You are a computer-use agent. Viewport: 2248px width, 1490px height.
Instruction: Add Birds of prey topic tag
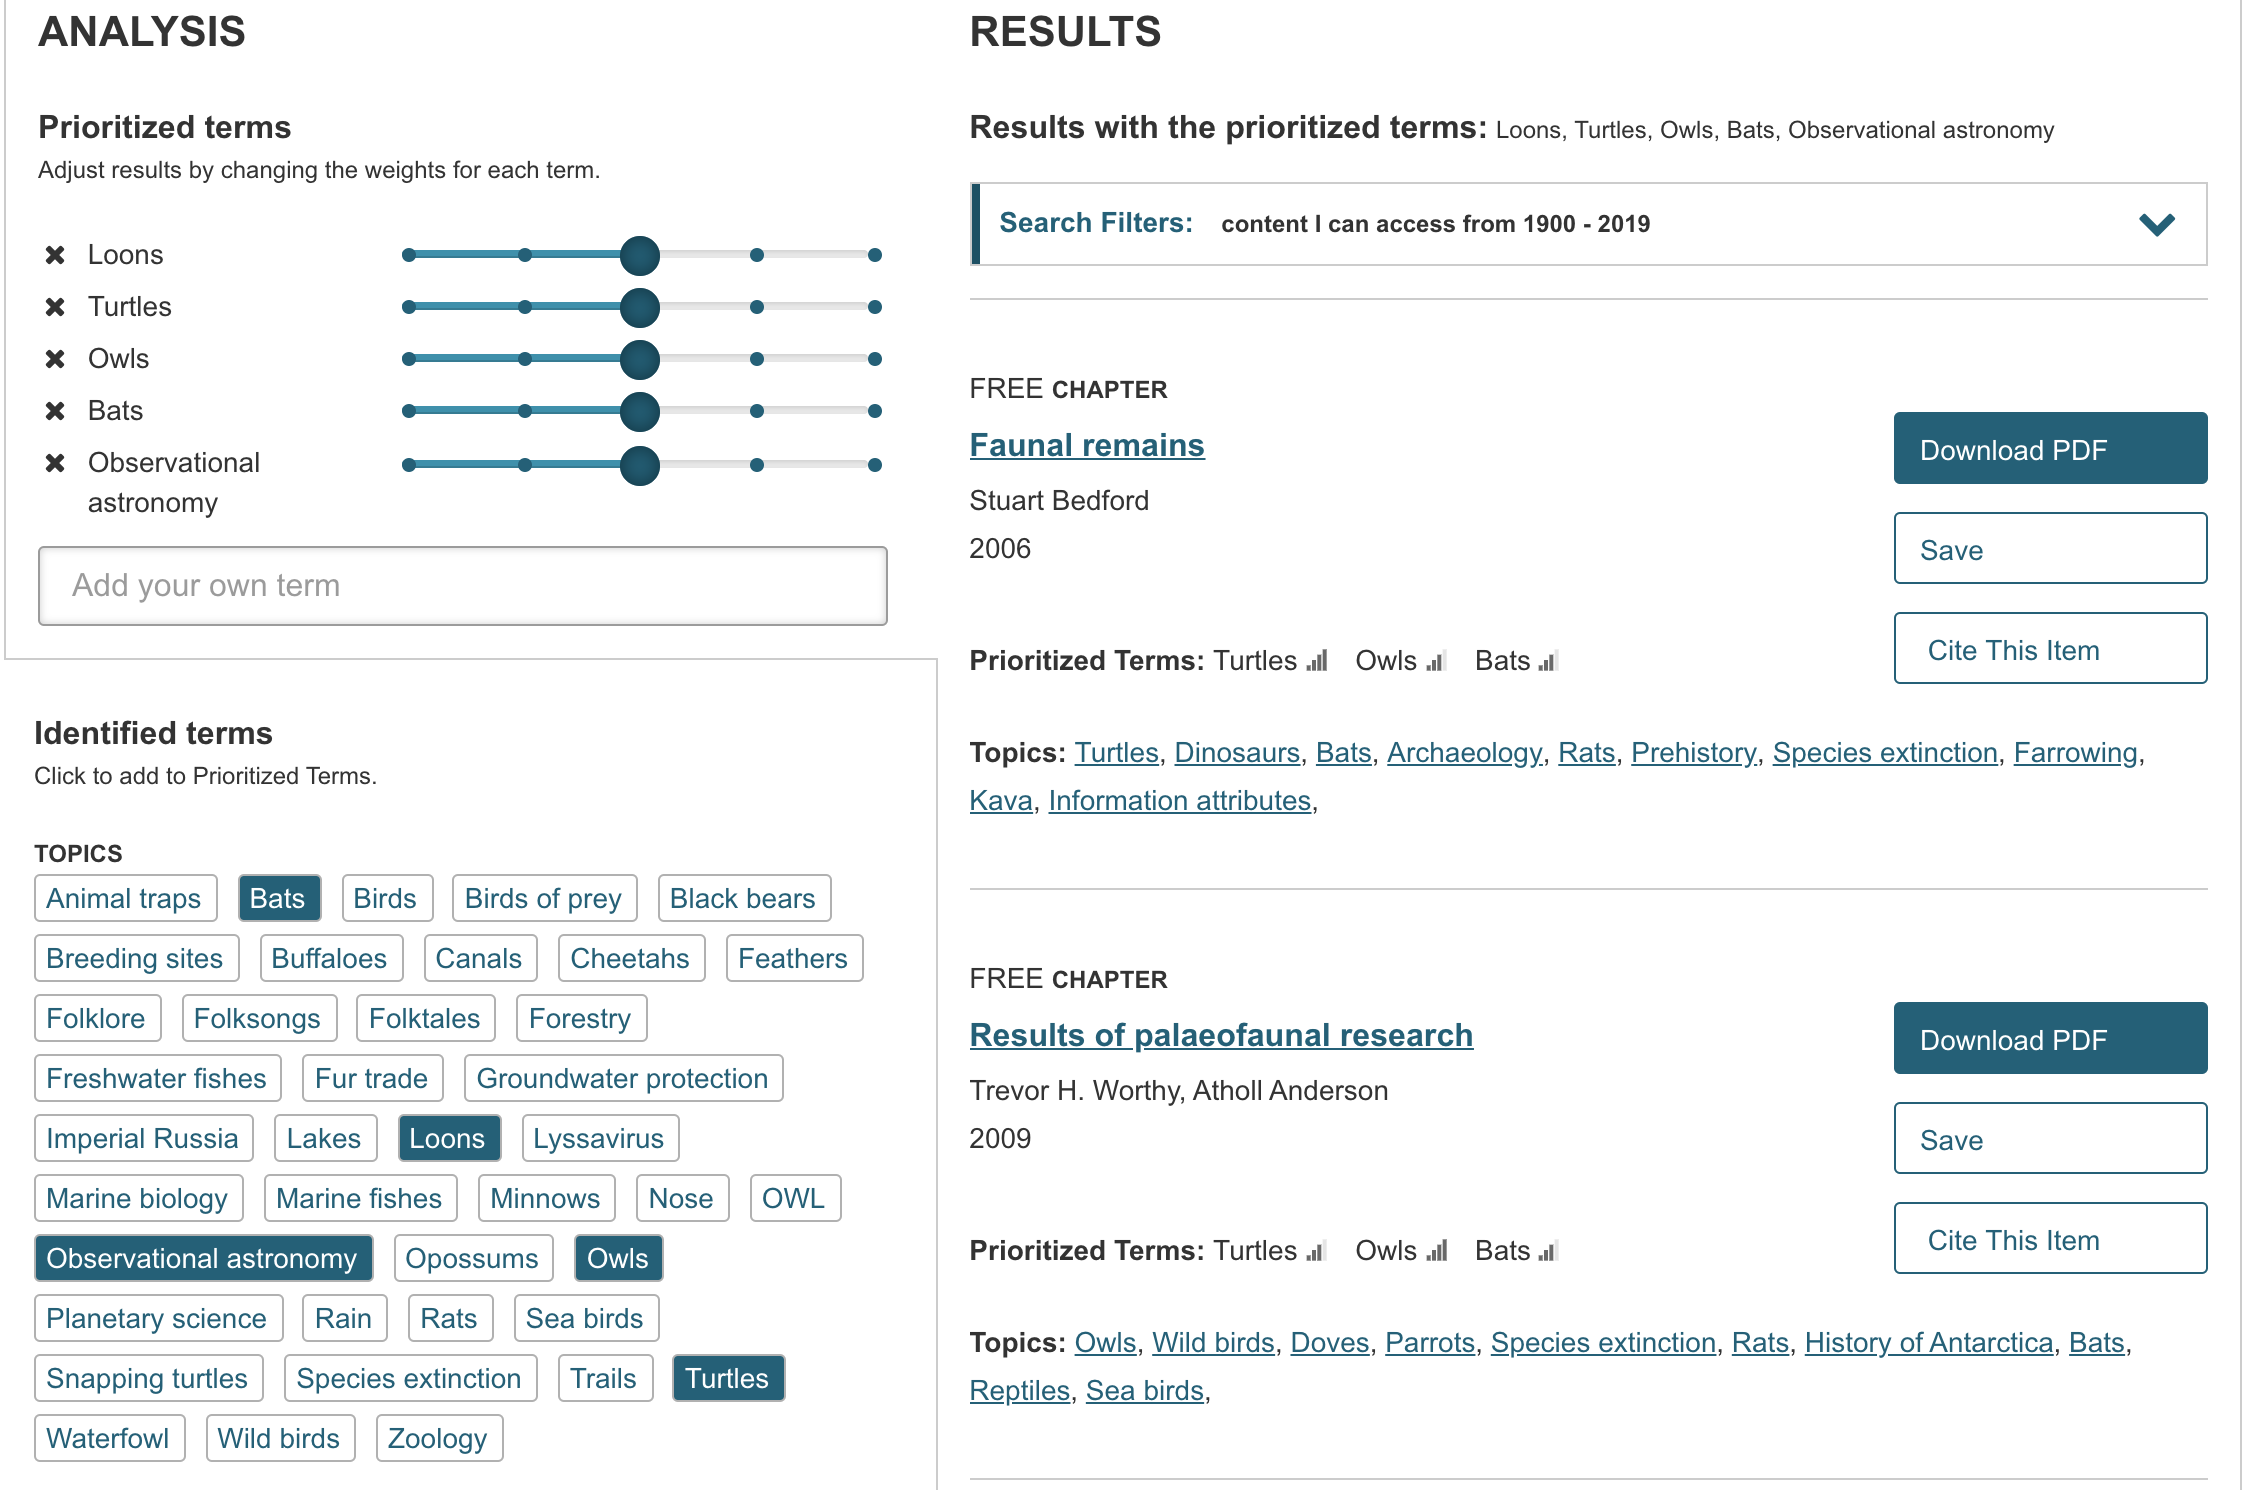point(544,898)
